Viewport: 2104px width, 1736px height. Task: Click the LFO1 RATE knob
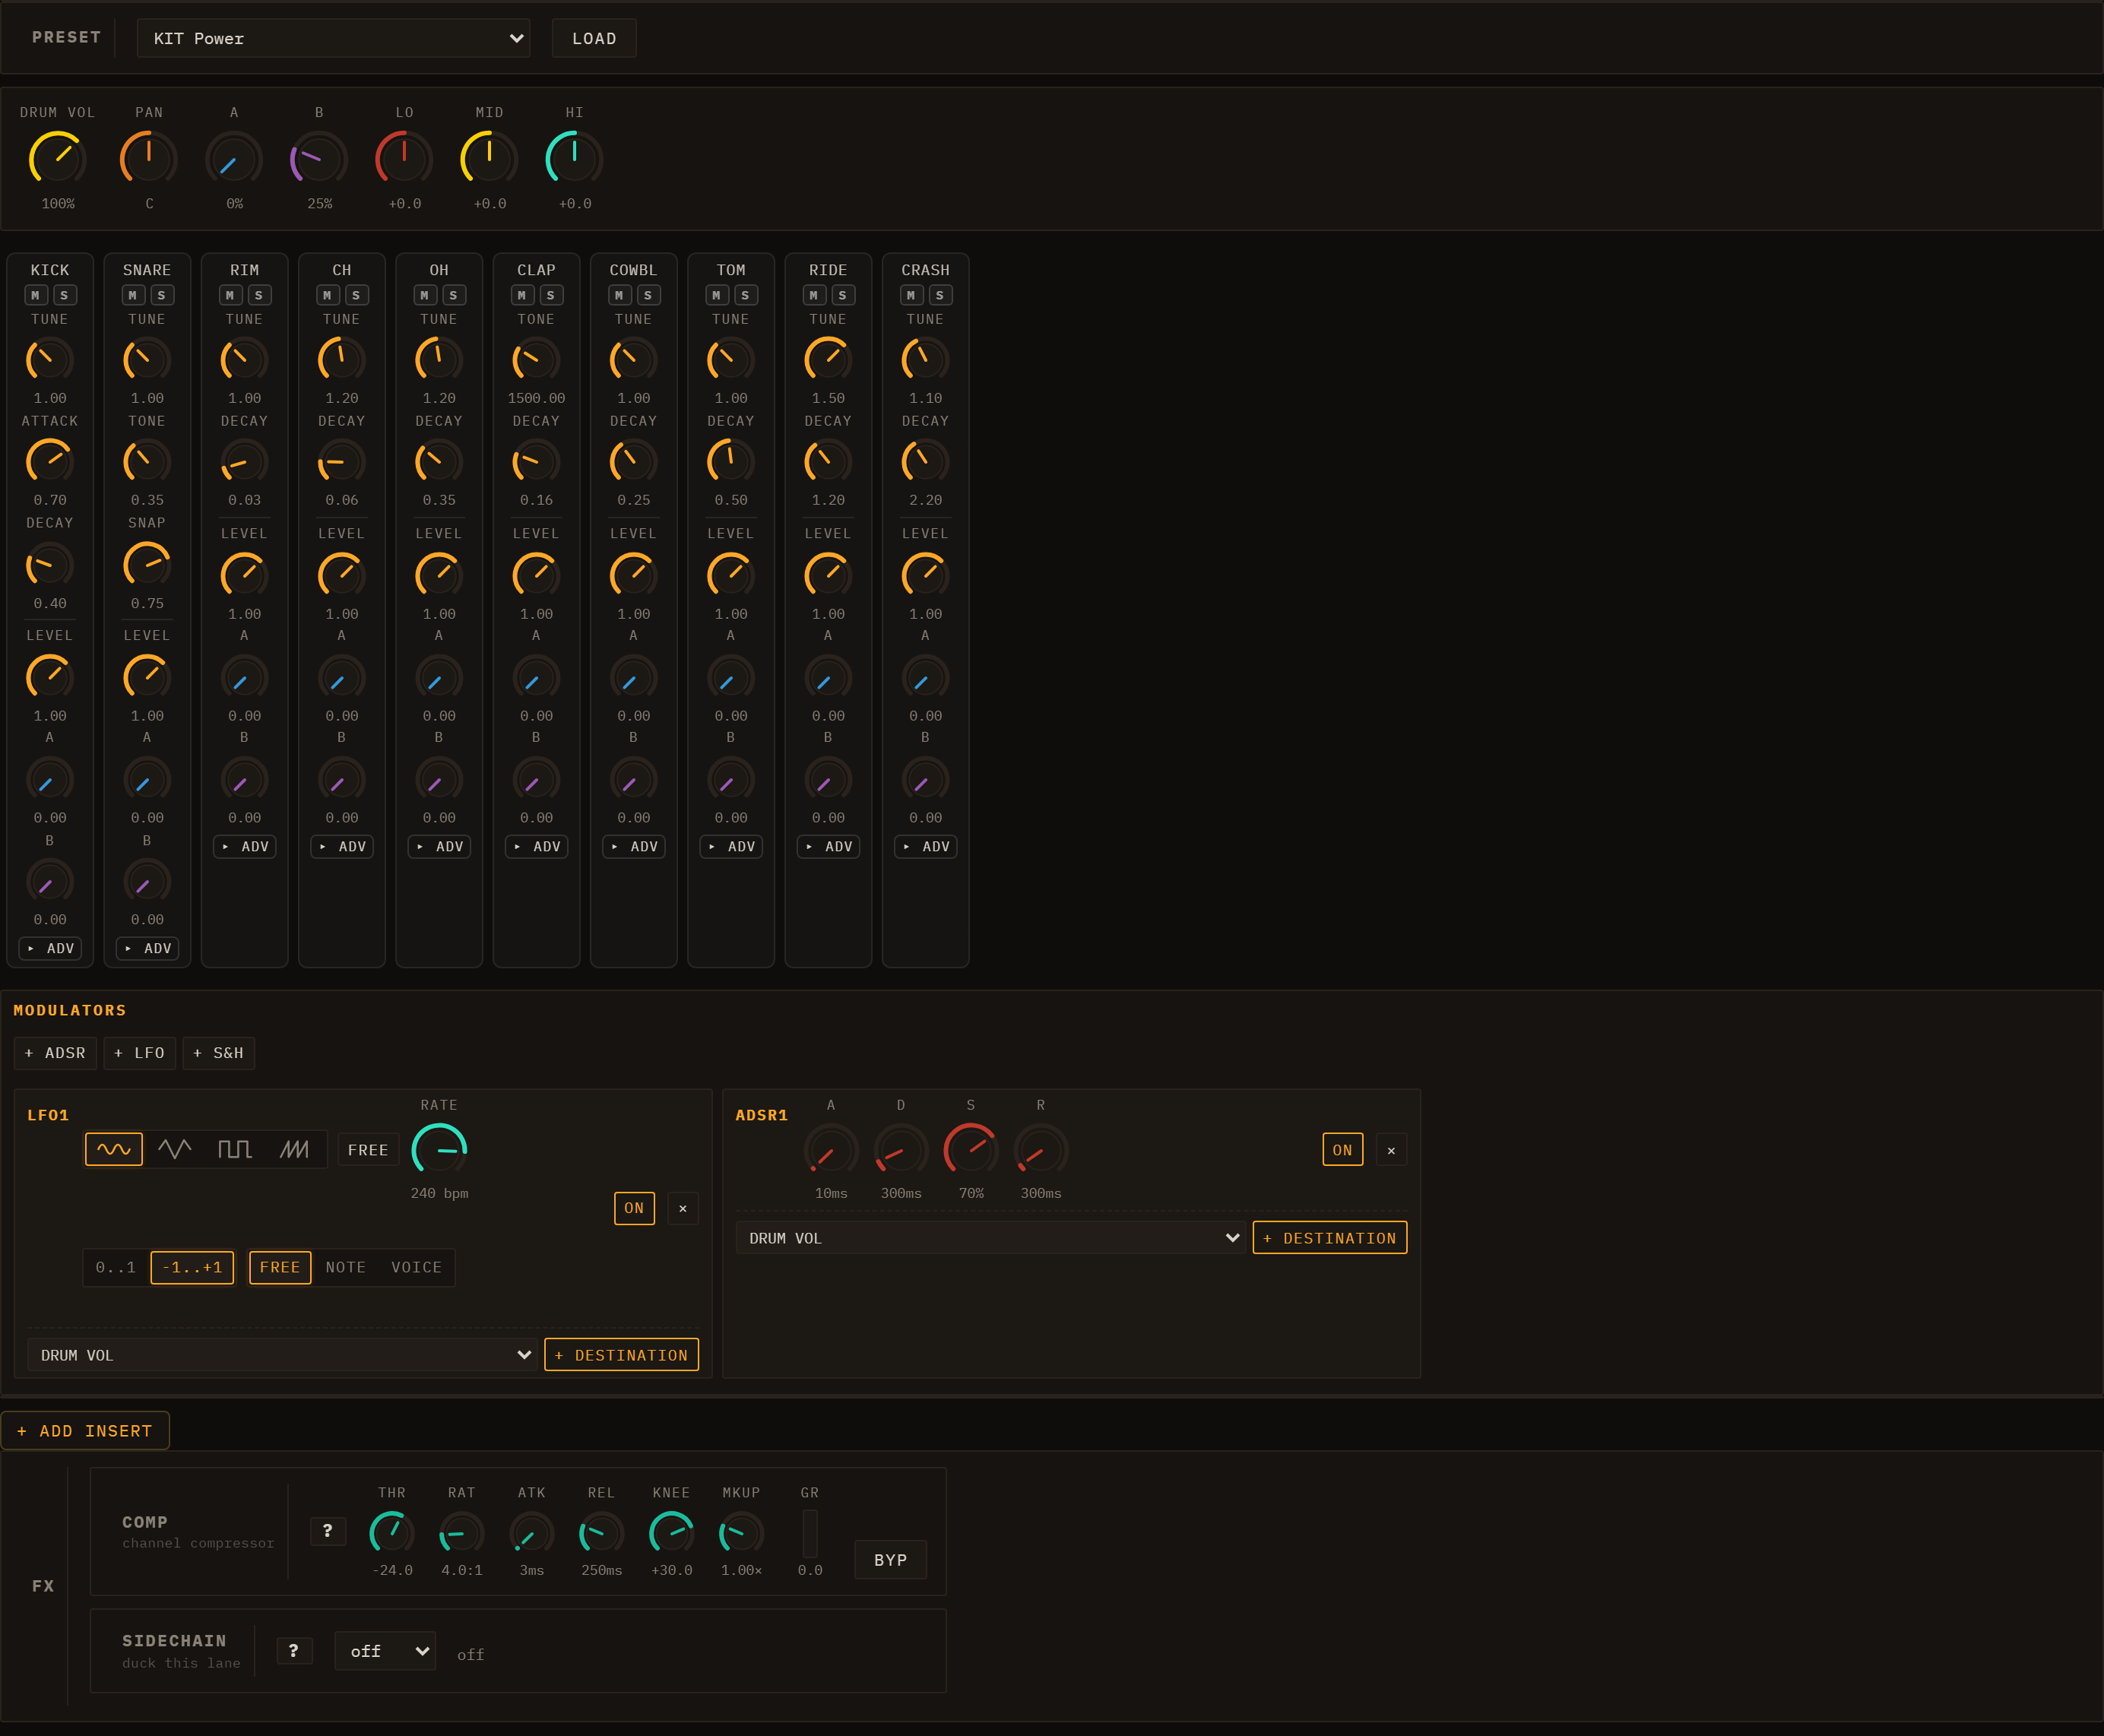(x=439, y=1150)
